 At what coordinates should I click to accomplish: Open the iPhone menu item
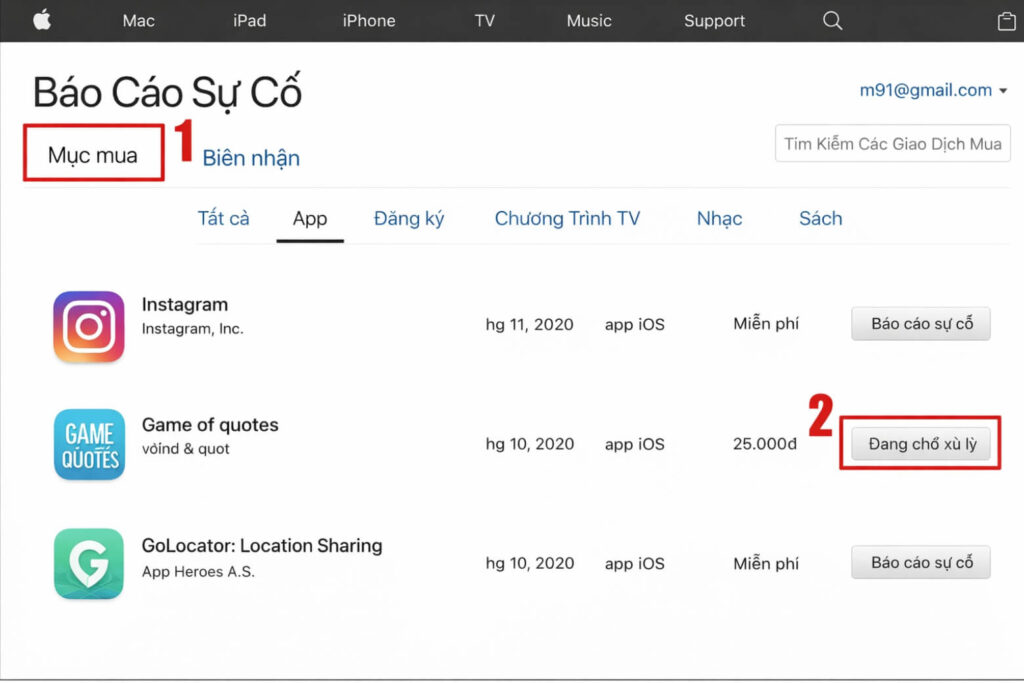(x=368, y=21)
